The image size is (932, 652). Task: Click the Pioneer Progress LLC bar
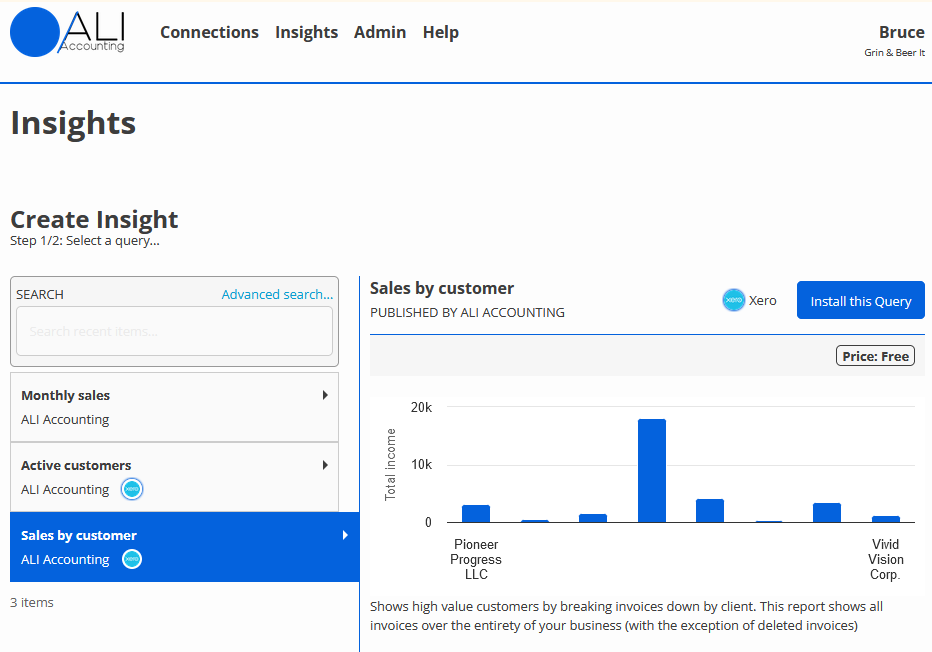(476, 513)
